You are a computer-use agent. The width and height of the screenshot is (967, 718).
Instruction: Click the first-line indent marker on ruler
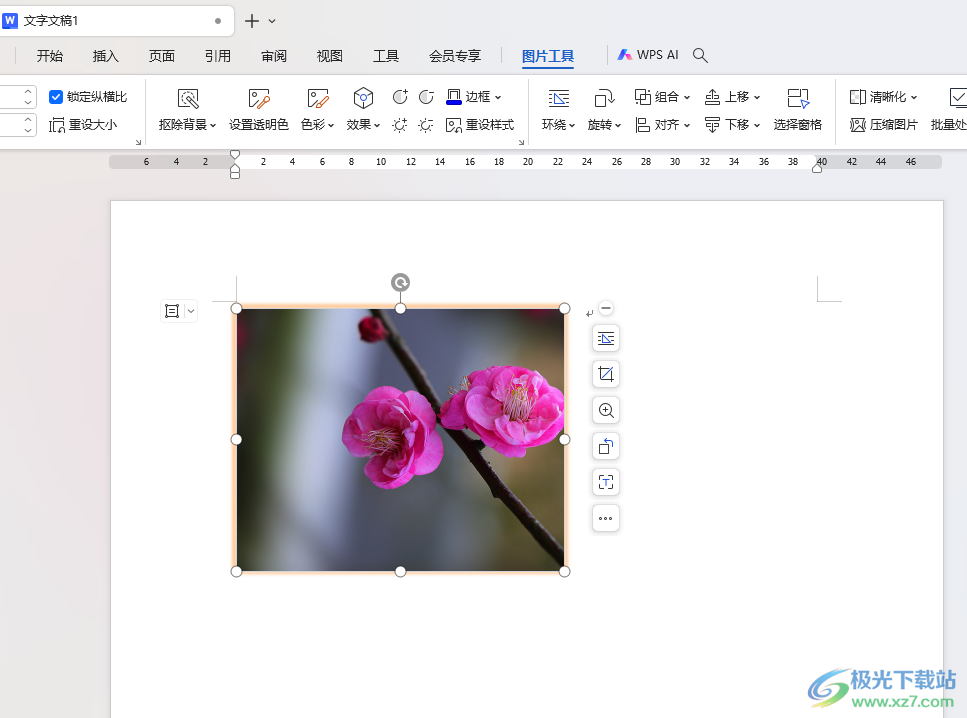point(235,154)
